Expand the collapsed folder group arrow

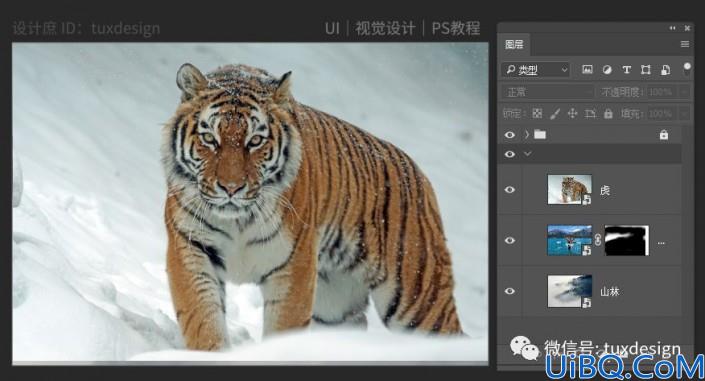coord(527,134)
